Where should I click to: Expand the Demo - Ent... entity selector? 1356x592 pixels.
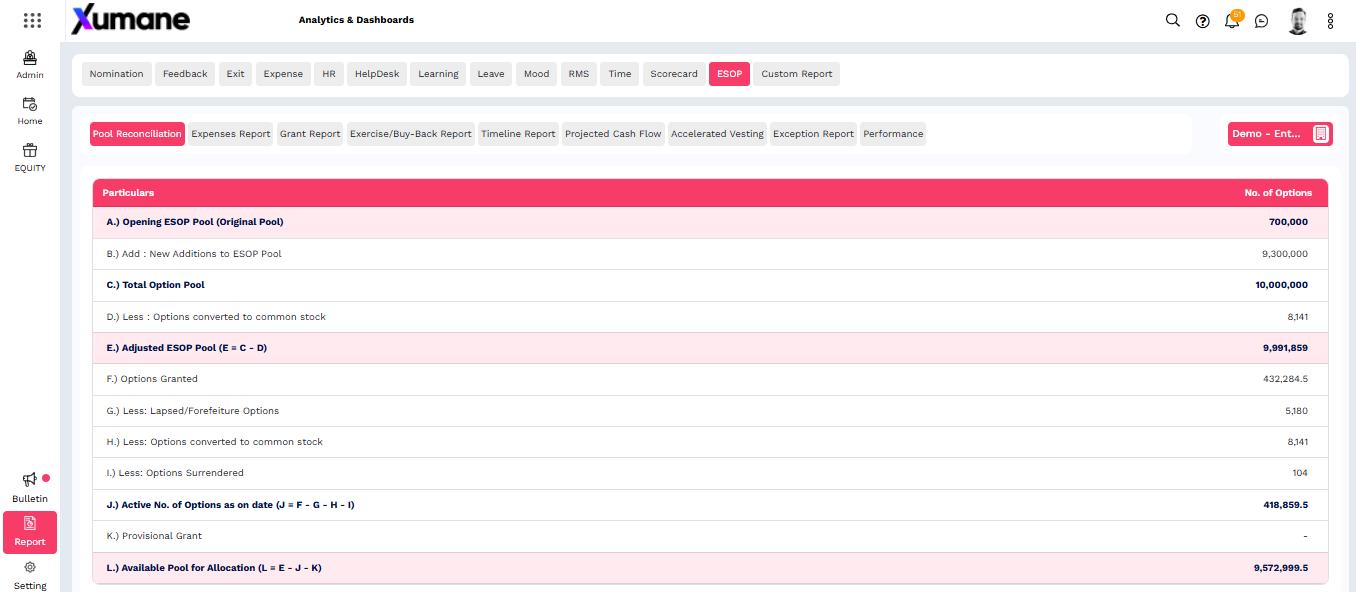click(1280, 134)
